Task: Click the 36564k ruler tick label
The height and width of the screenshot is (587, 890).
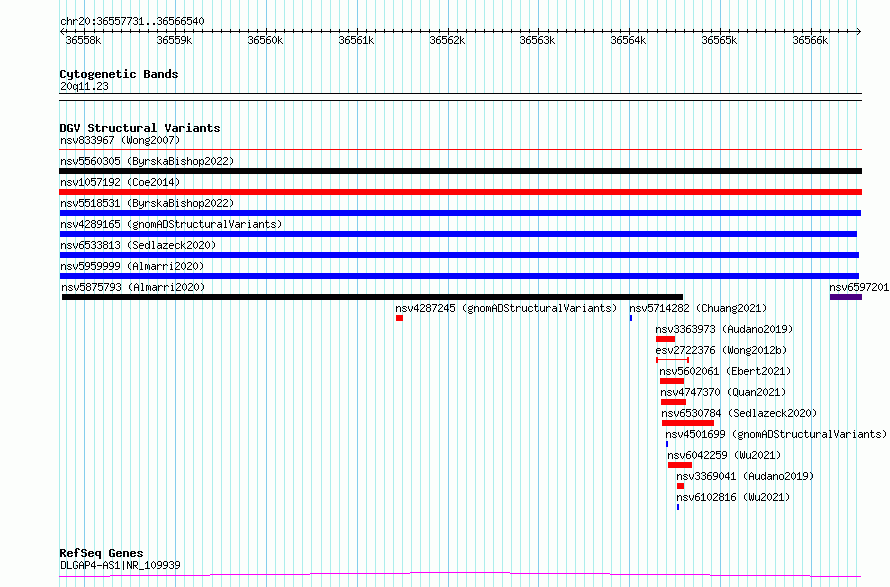Action: coord(628,40)
